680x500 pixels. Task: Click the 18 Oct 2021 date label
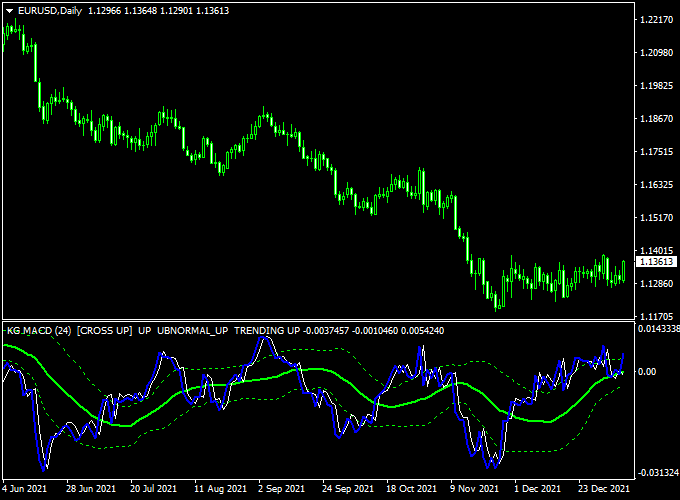coord(411,489)
